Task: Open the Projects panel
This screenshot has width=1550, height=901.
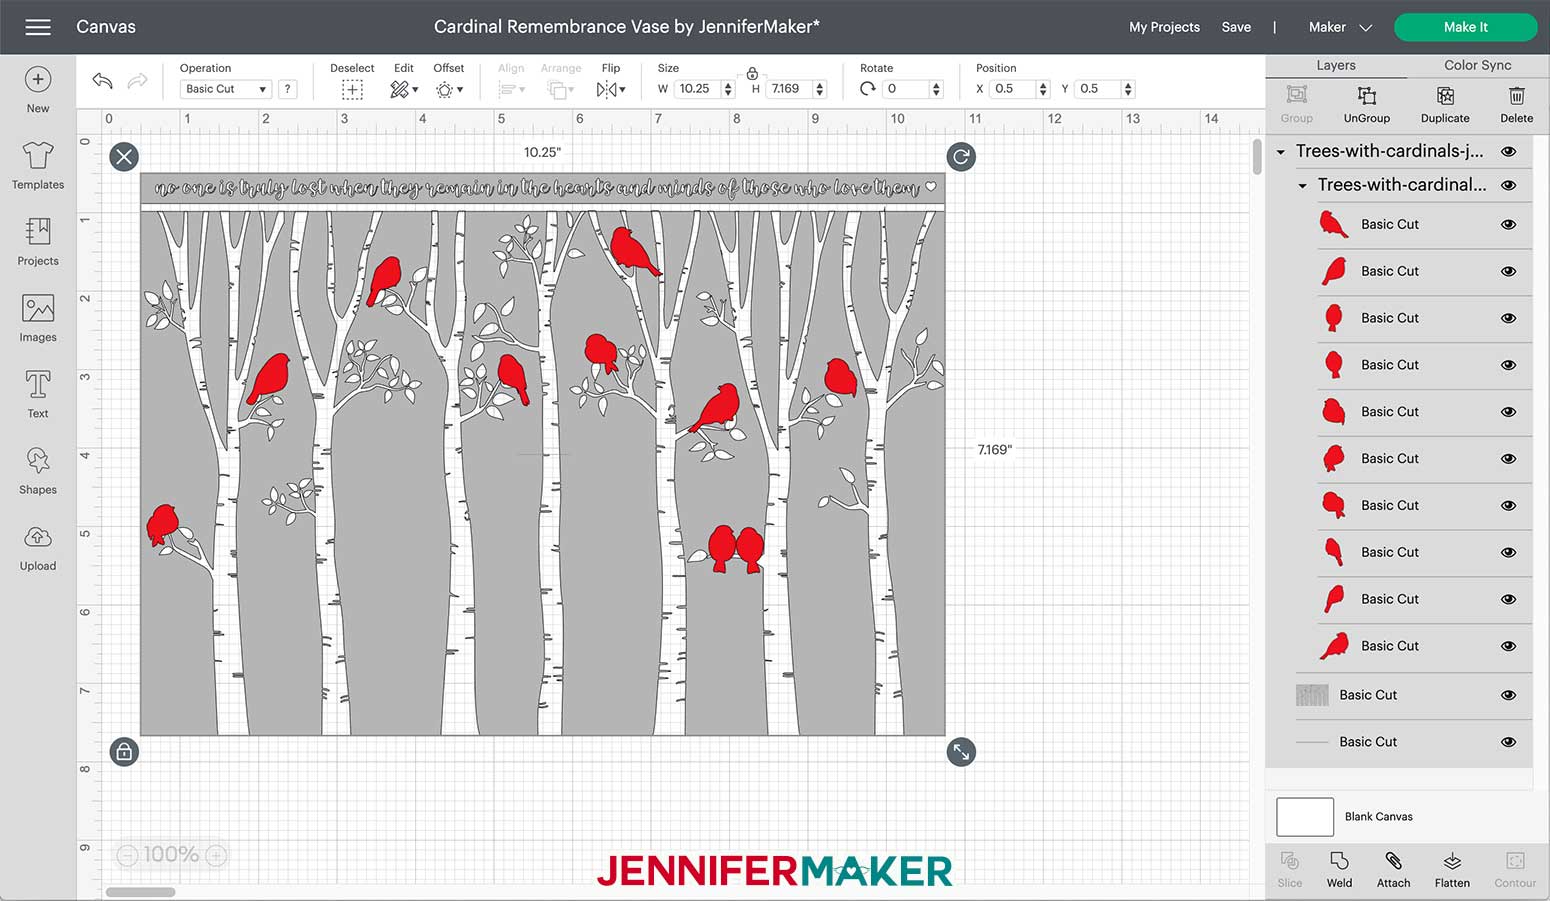Action: pos(38,242)
